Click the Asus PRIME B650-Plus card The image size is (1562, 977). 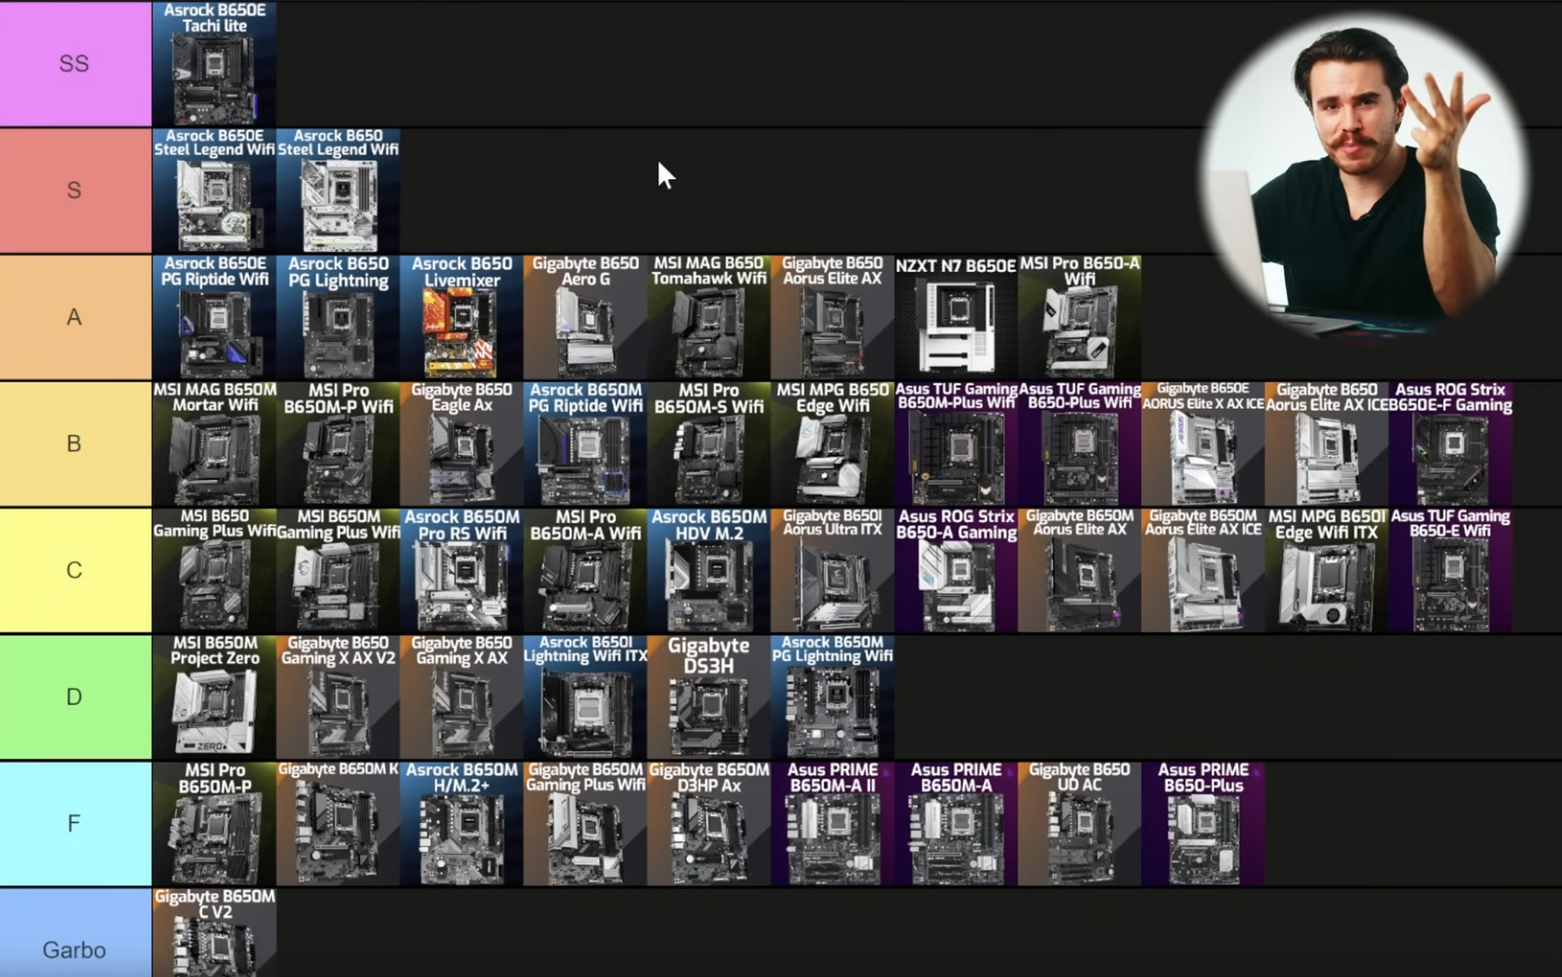pyautogui.click(x=1203, y=824)
